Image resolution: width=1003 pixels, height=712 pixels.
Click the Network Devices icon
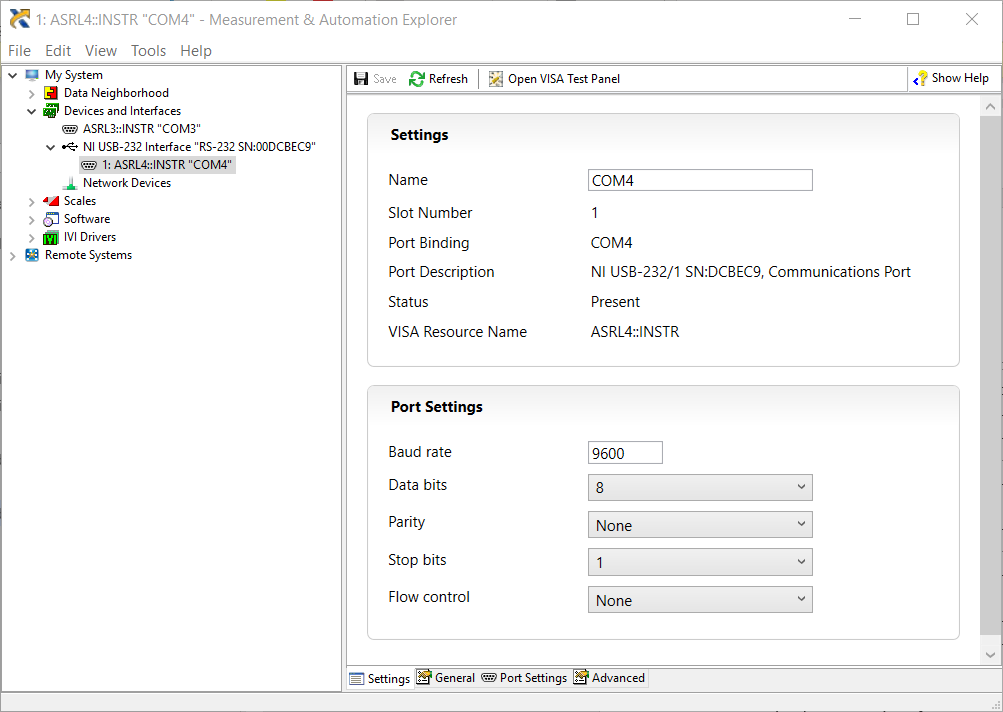pyautogui.click(x=71, y=182)
